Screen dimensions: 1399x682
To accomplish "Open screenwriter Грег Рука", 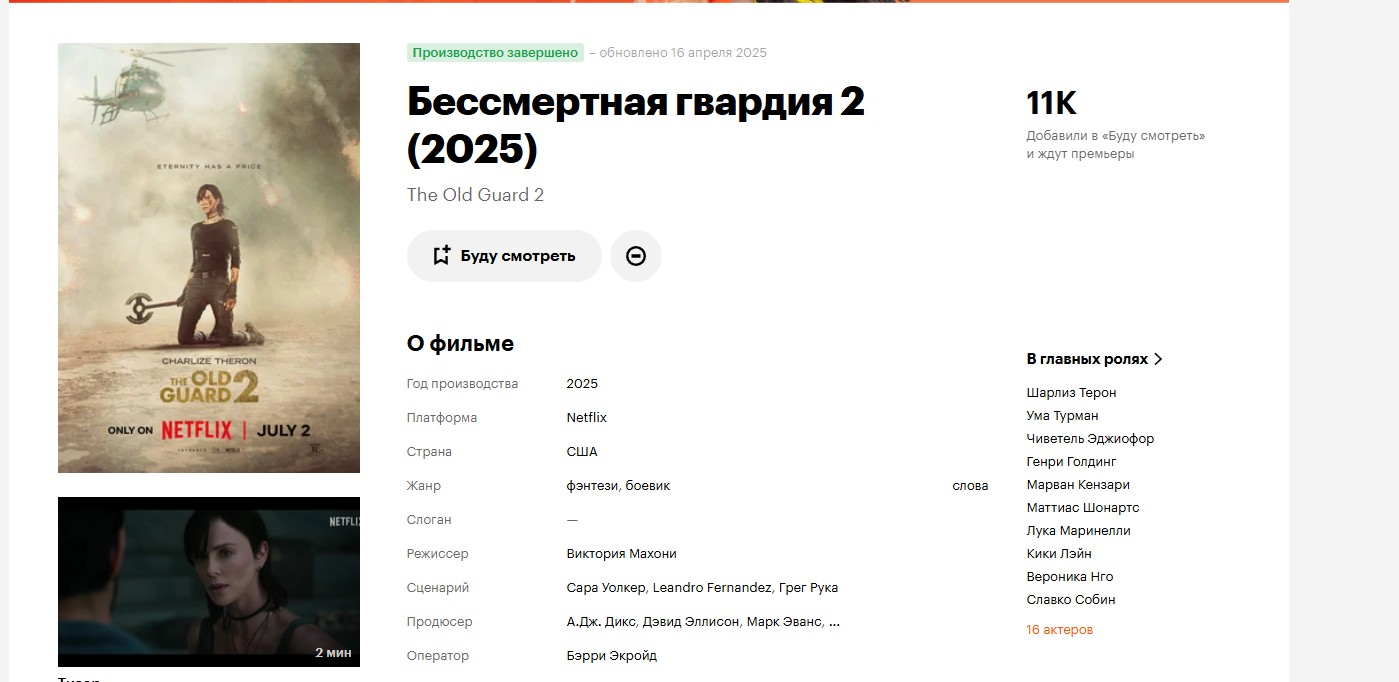I will point(809,588).
